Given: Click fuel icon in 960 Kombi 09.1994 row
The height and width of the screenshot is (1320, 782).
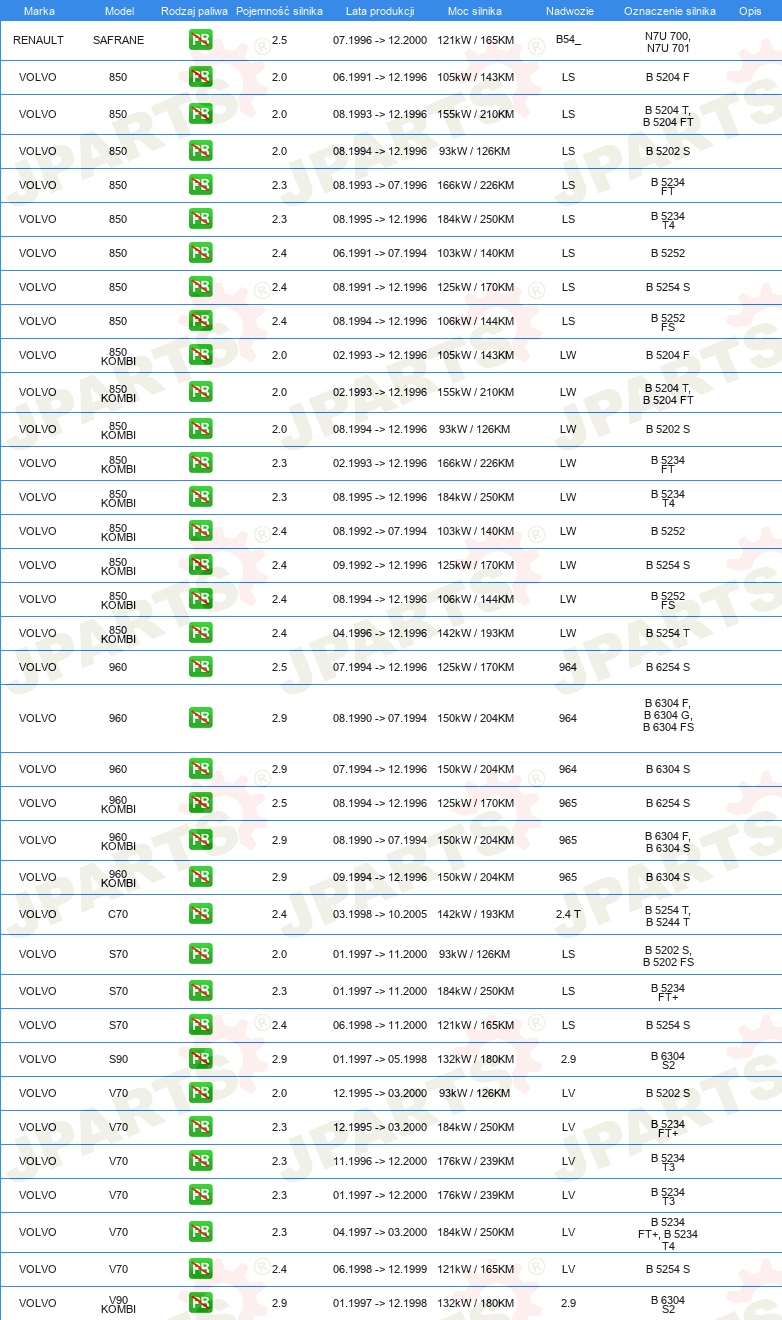Looking at the screenshot, I should tap(200, 877).
